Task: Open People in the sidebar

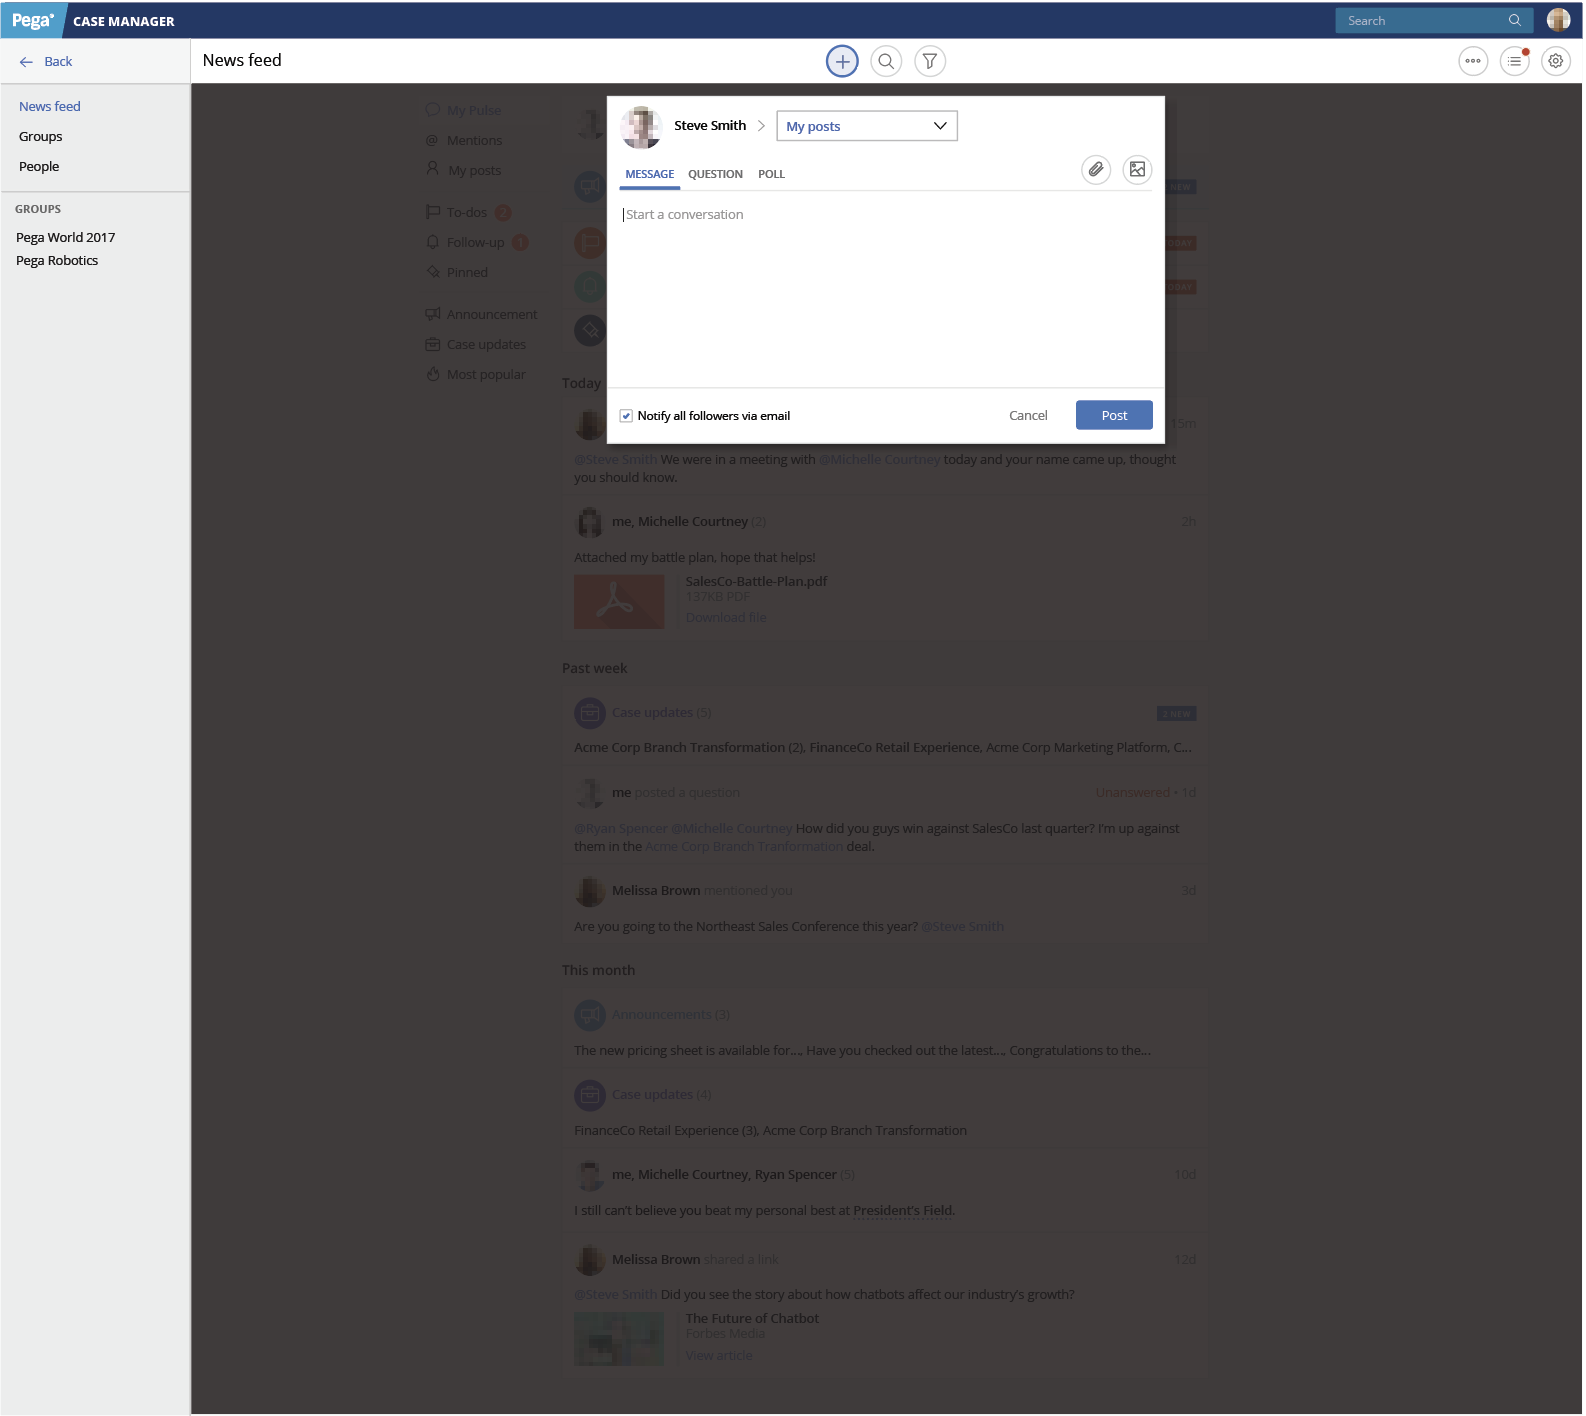Action: click(39, 167)
